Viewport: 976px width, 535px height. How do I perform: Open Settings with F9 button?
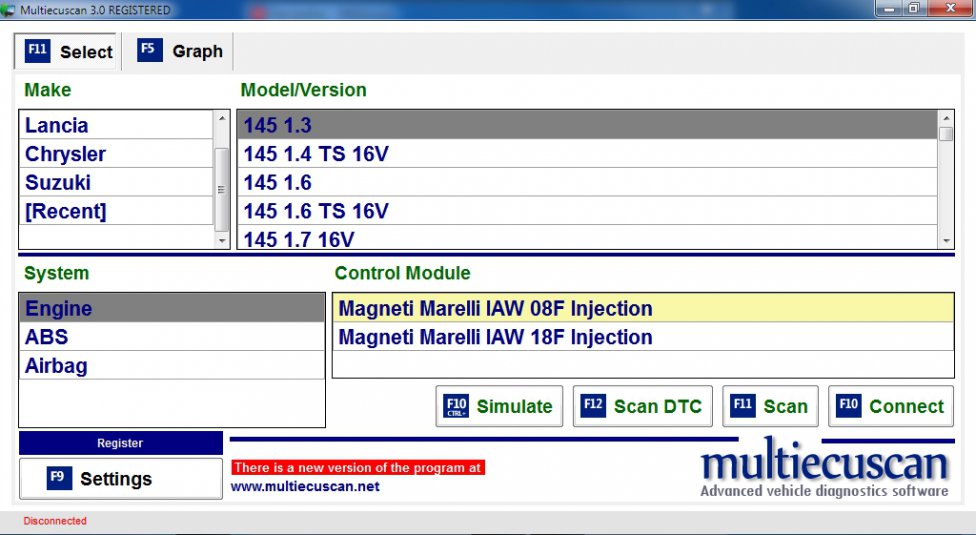[120, 479]
